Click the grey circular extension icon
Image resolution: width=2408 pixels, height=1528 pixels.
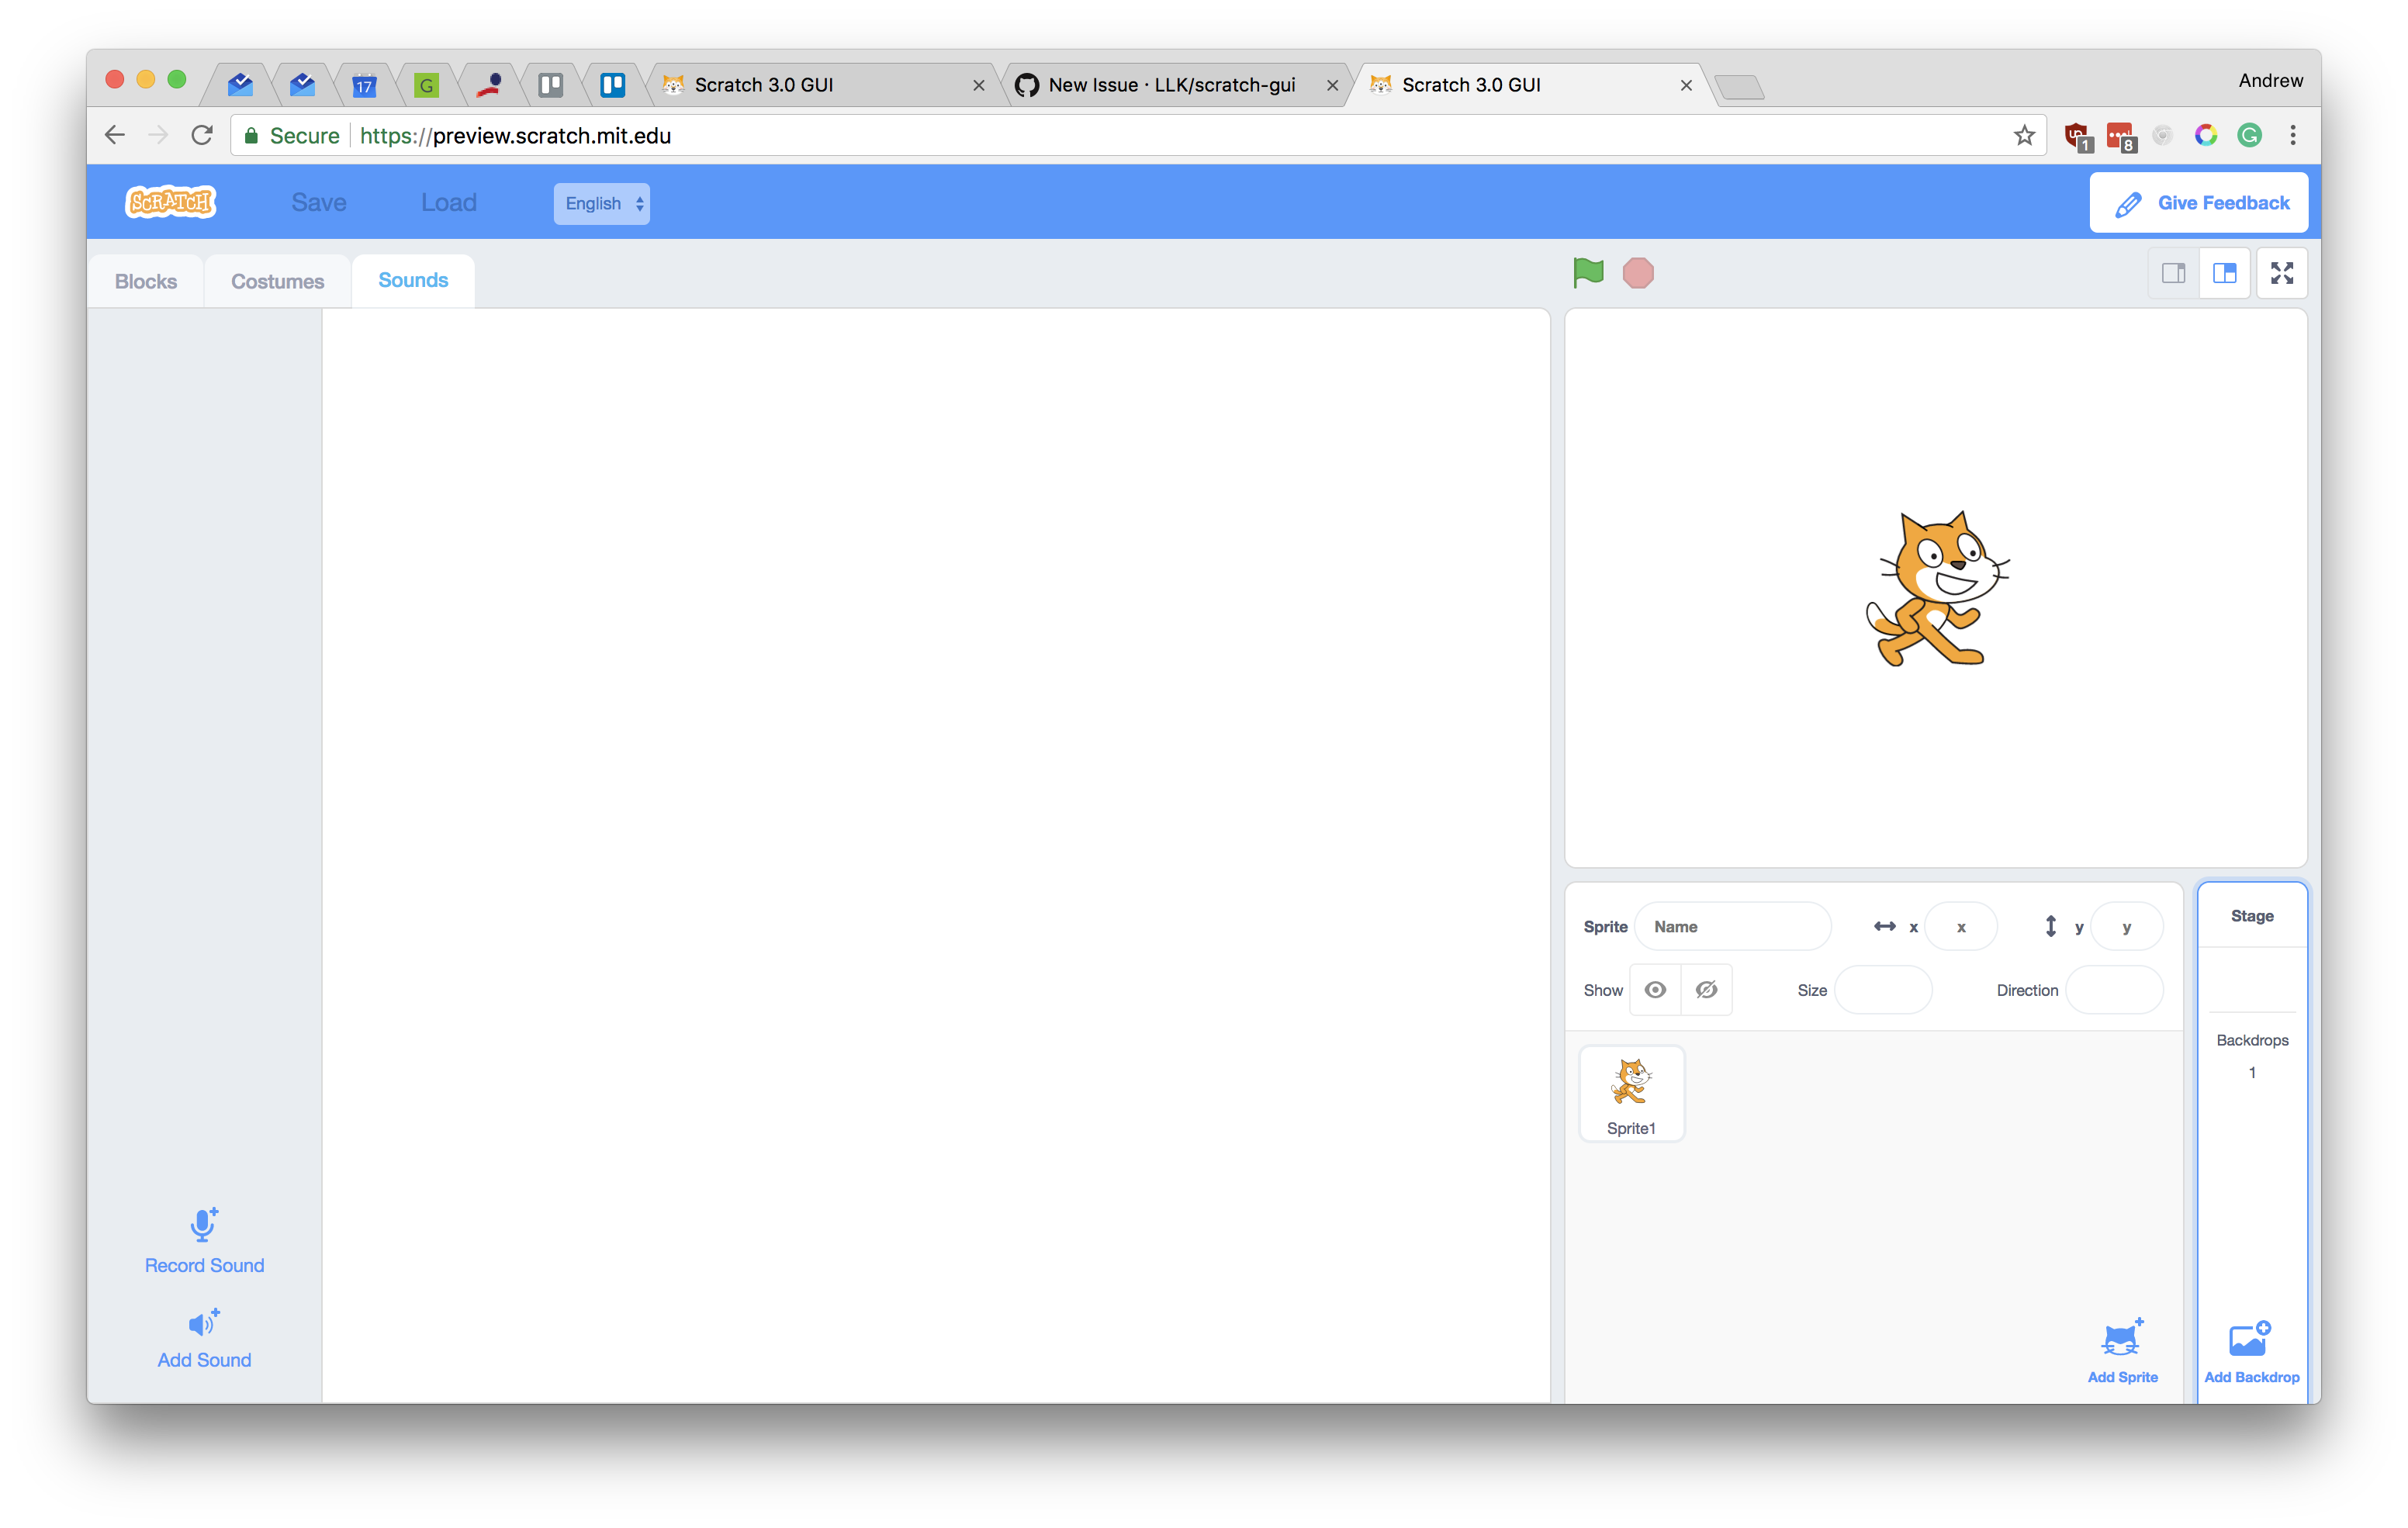point(2162,135)
